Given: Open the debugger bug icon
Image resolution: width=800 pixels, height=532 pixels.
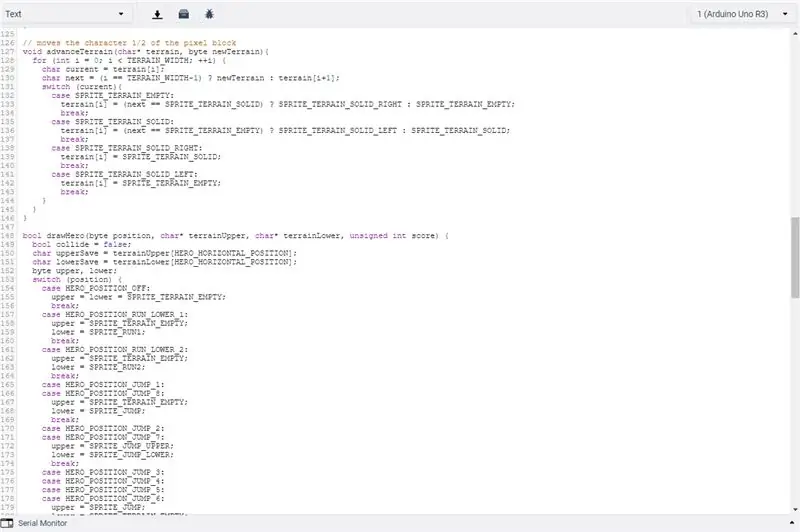Looking at the screenshot, I should pos(209,14).
